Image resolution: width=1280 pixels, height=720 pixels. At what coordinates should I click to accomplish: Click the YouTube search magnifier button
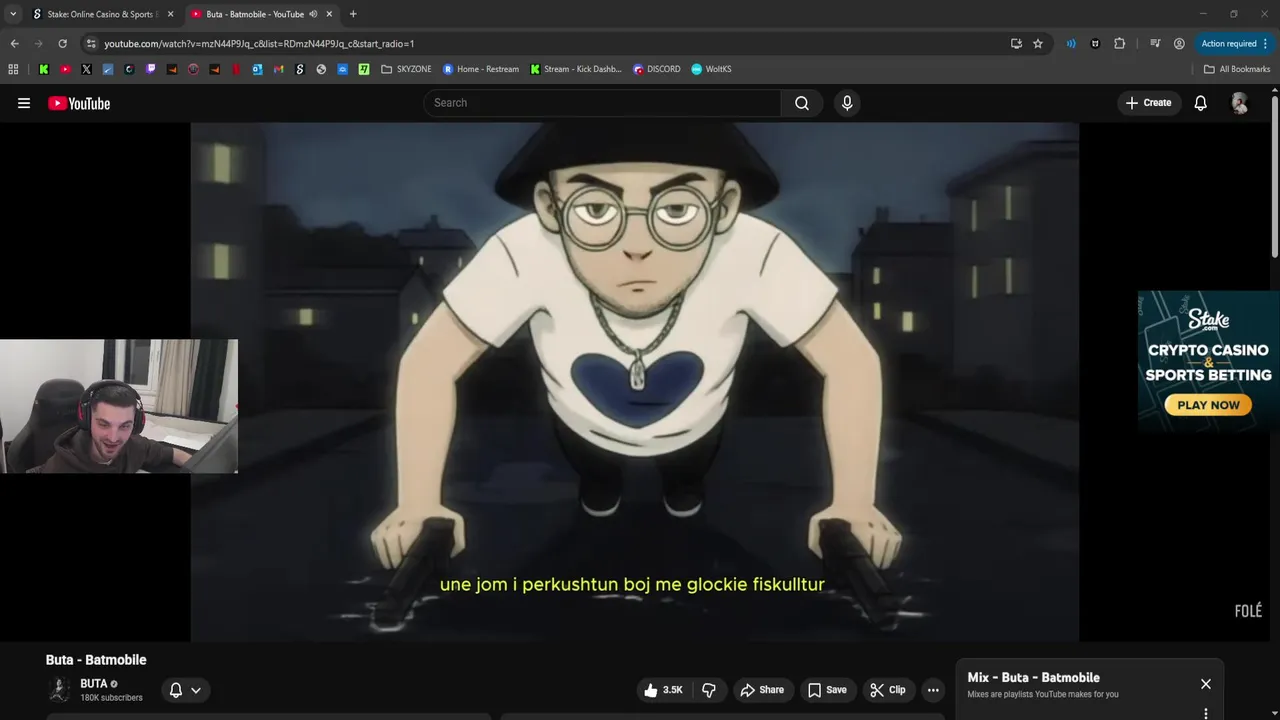point(802,103)
